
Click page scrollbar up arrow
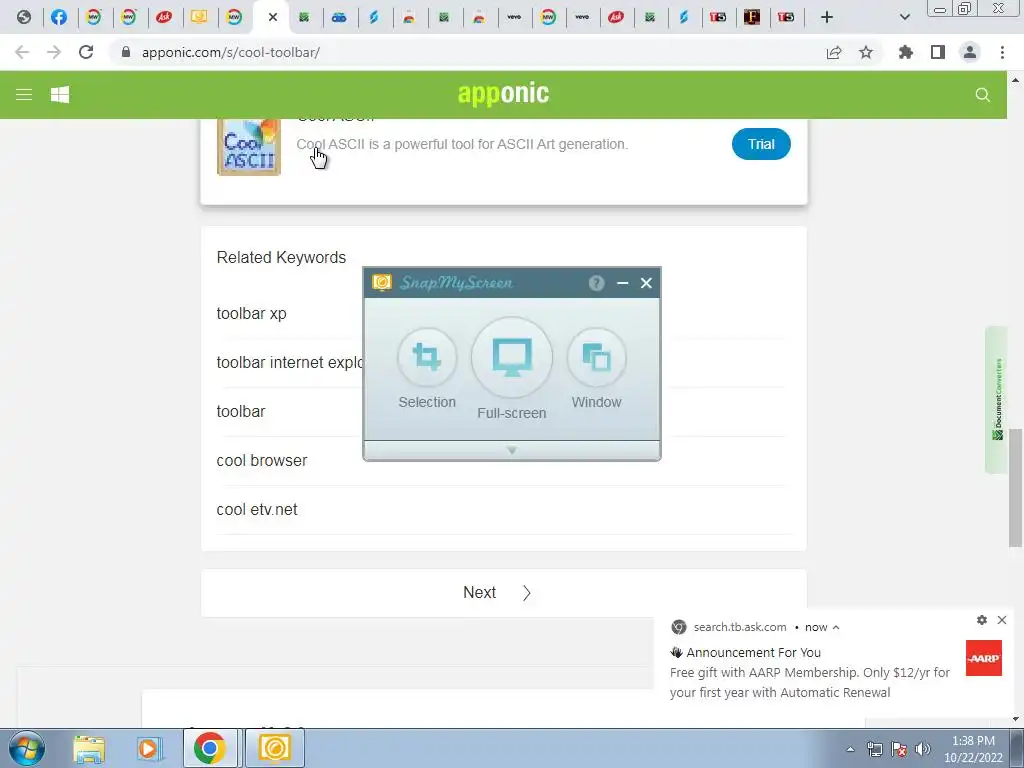1016,80
